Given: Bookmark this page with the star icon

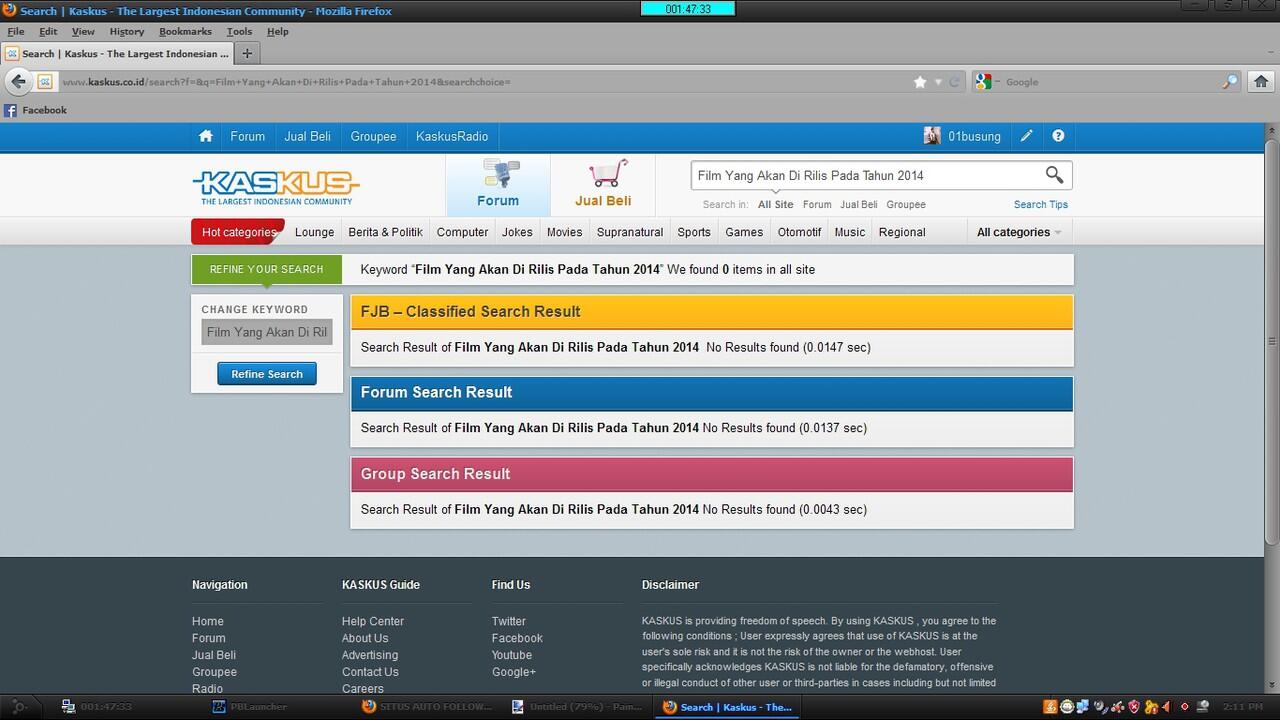Looking at the screenshot, I should point(920,82).
